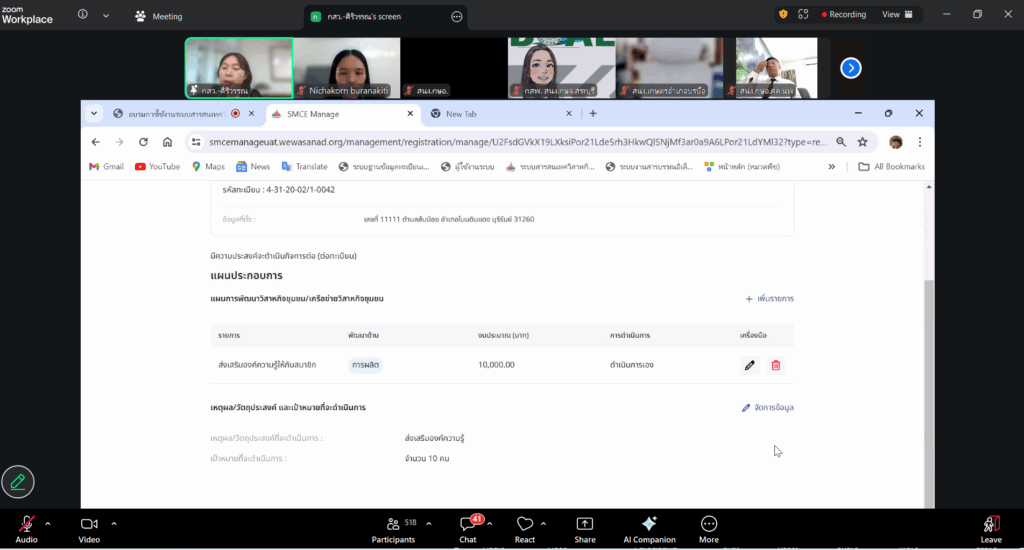Open the AI Companion panel
The width and height of the screenshot is (1024, 550).
648,529
